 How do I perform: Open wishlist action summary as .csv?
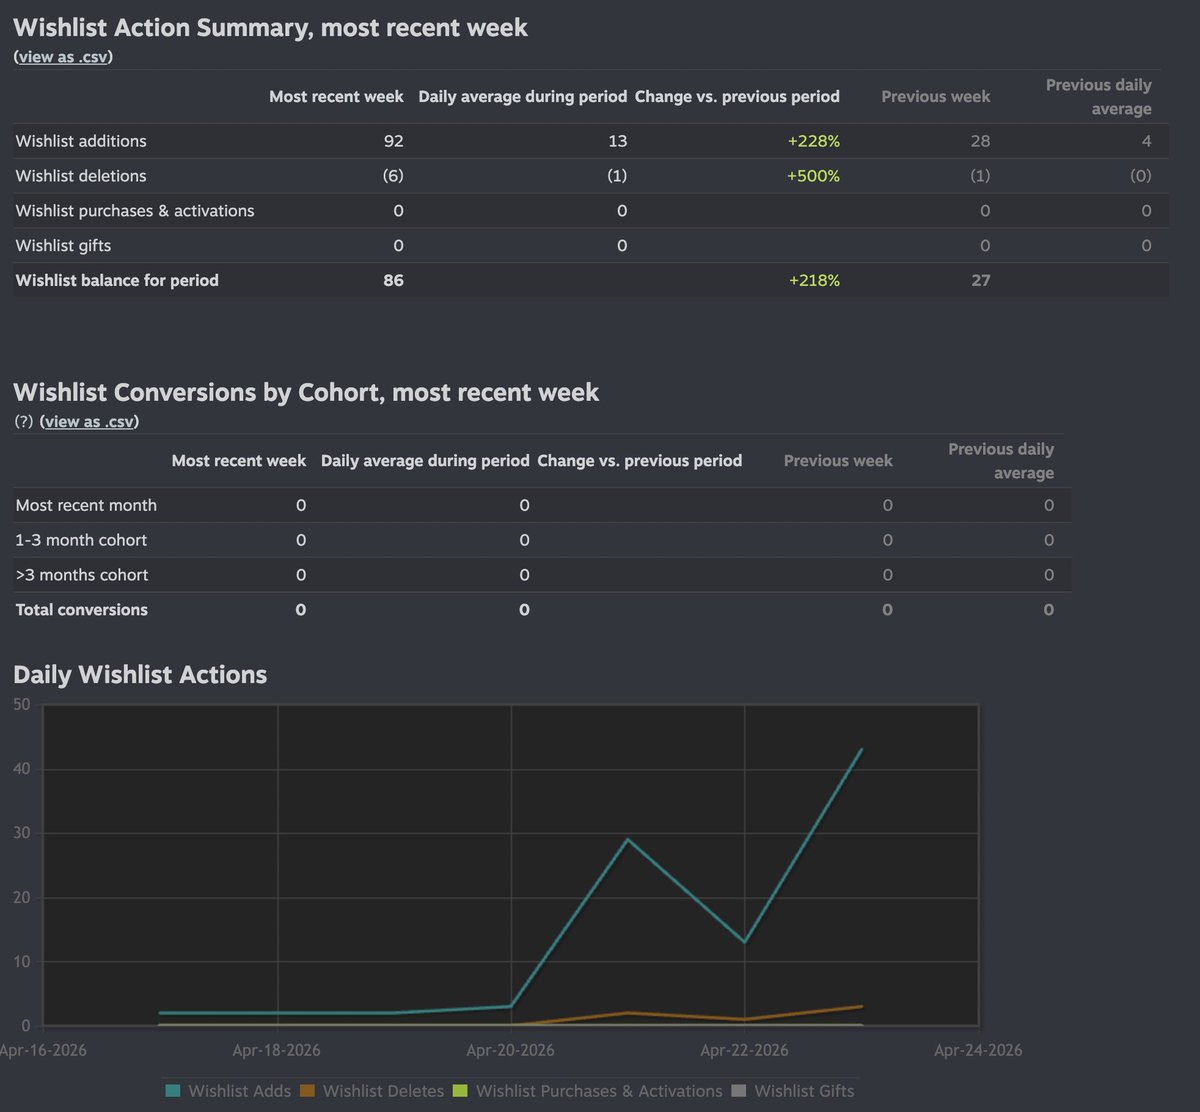[x=62, y=57]
